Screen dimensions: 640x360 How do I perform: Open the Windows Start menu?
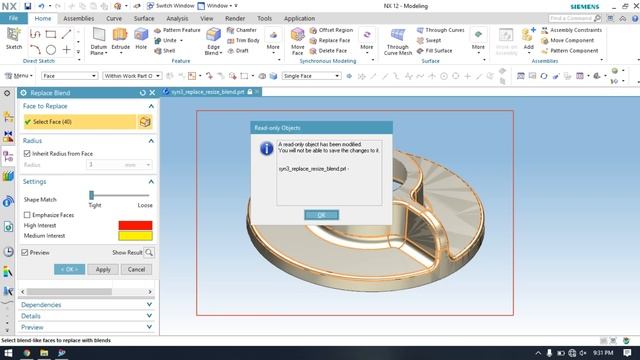coord(8,353)
